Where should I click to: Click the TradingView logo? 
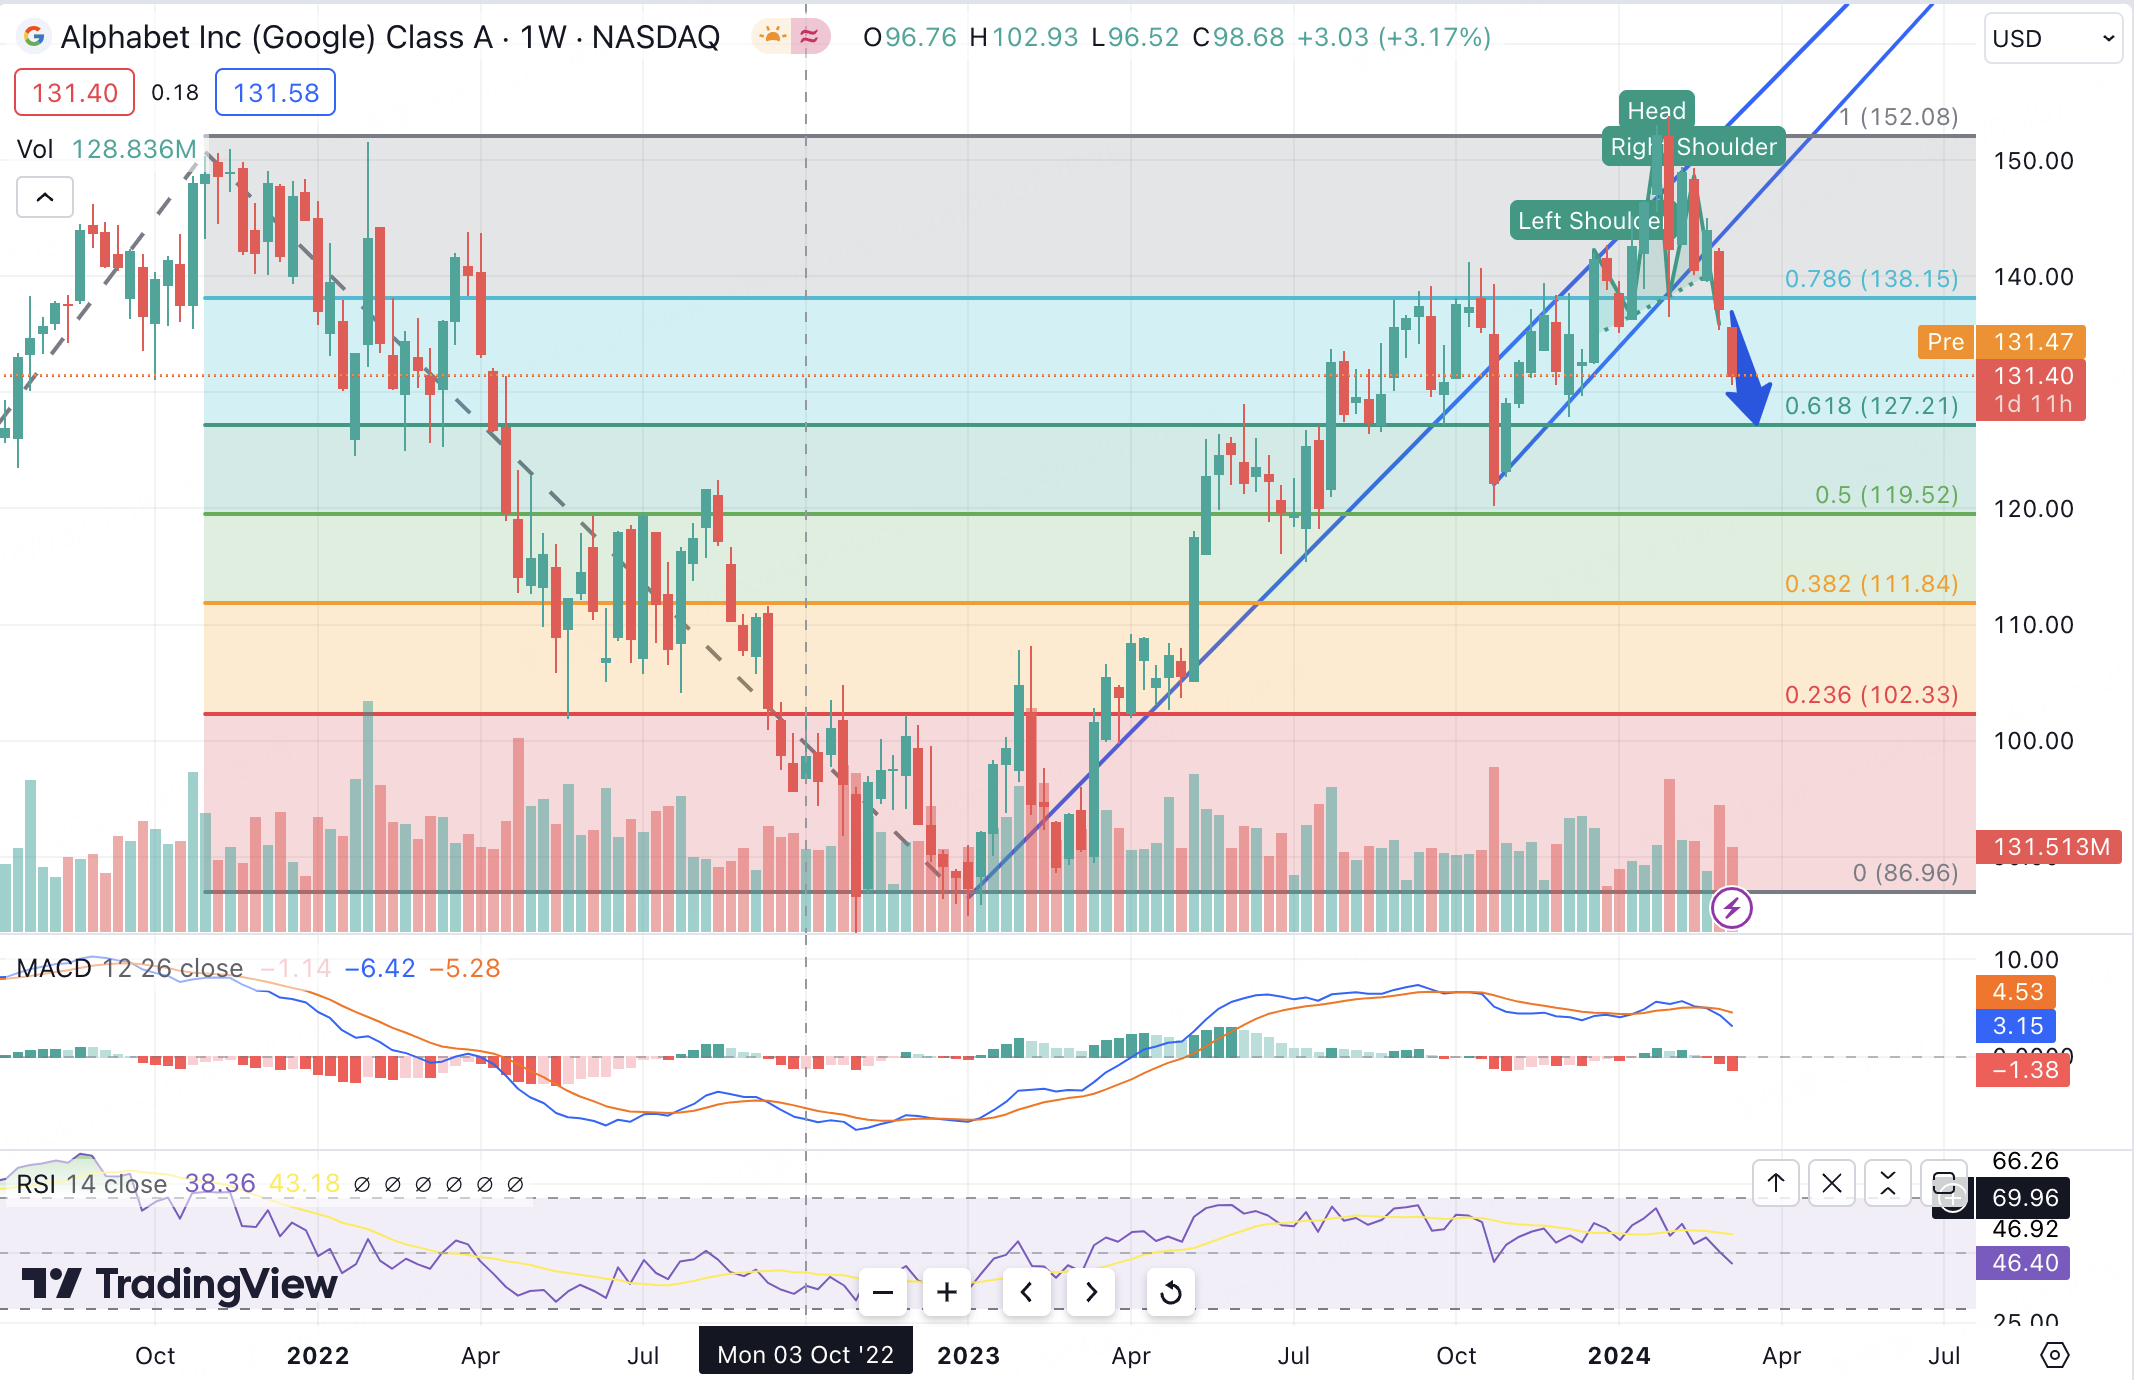(x=179, y=1283)
